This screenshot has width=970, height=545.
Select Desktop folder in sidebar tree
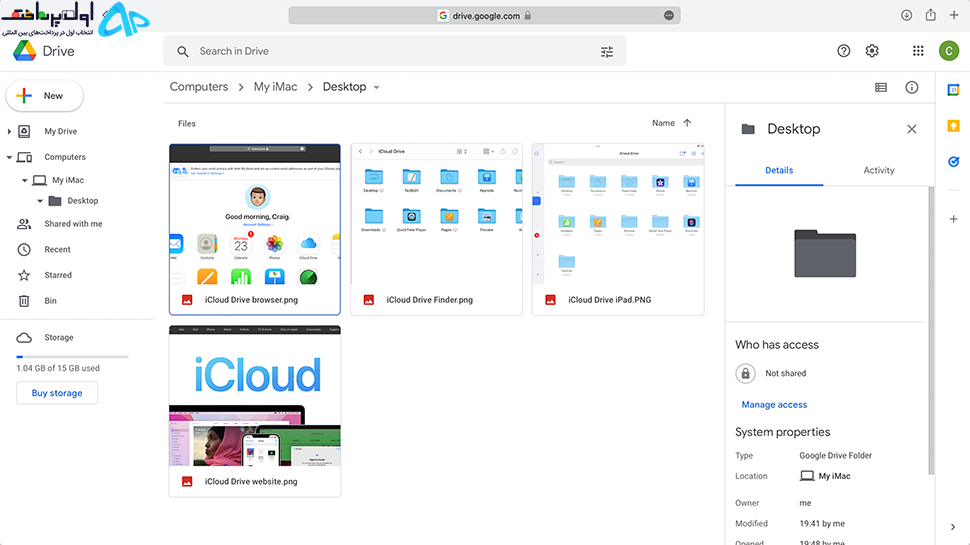(x=83, y=200)
